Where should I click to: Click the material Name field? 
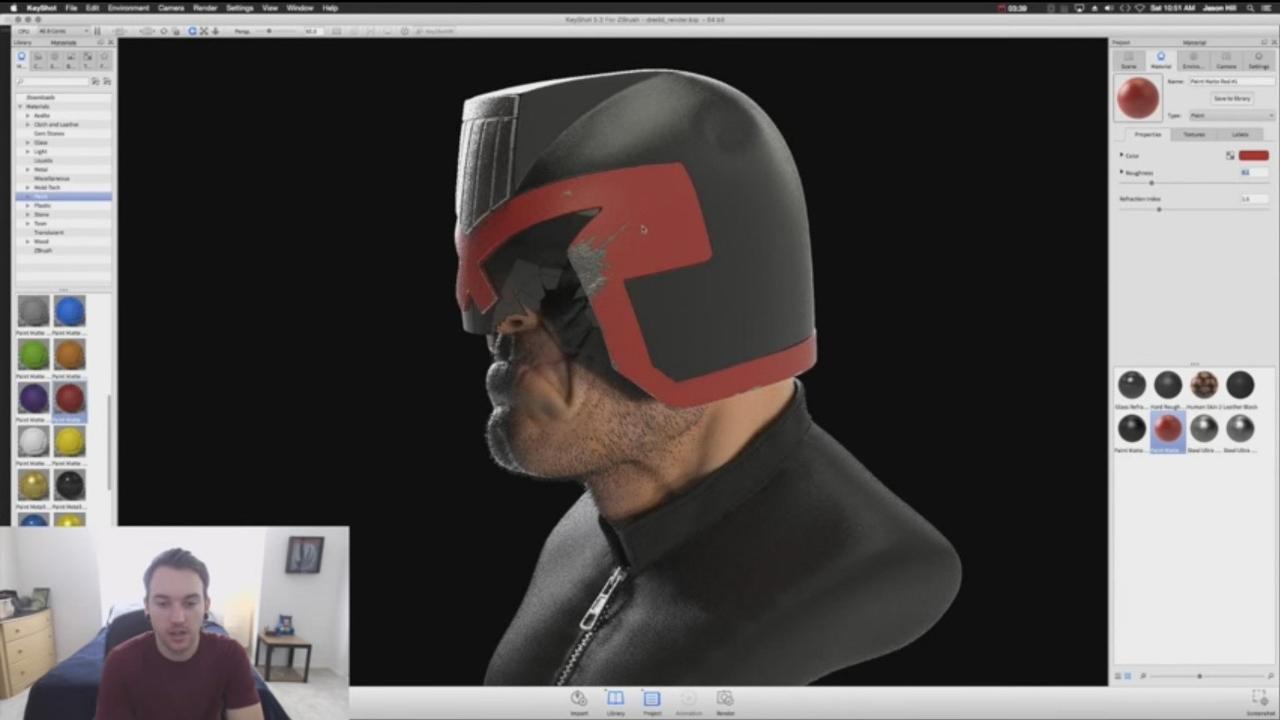1231,81
